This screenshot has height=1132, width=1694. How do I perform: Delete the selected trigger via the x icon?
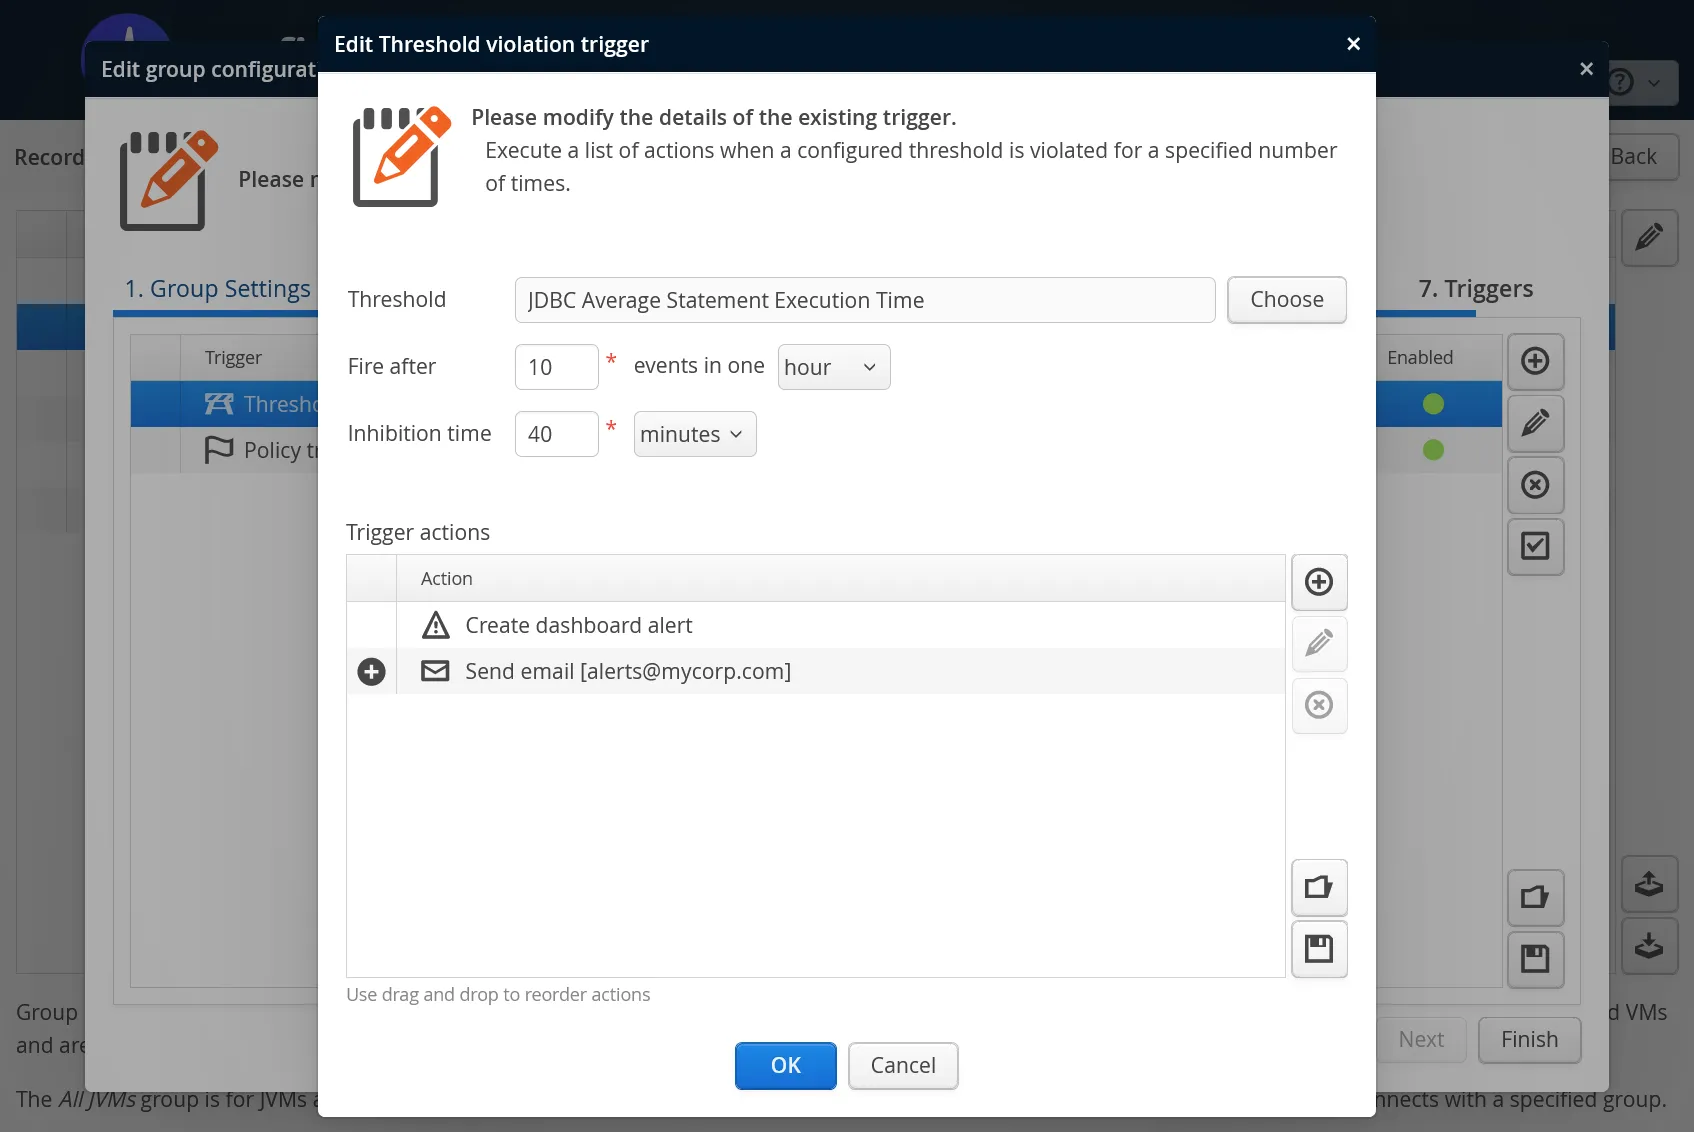(x=1536, y=485)
